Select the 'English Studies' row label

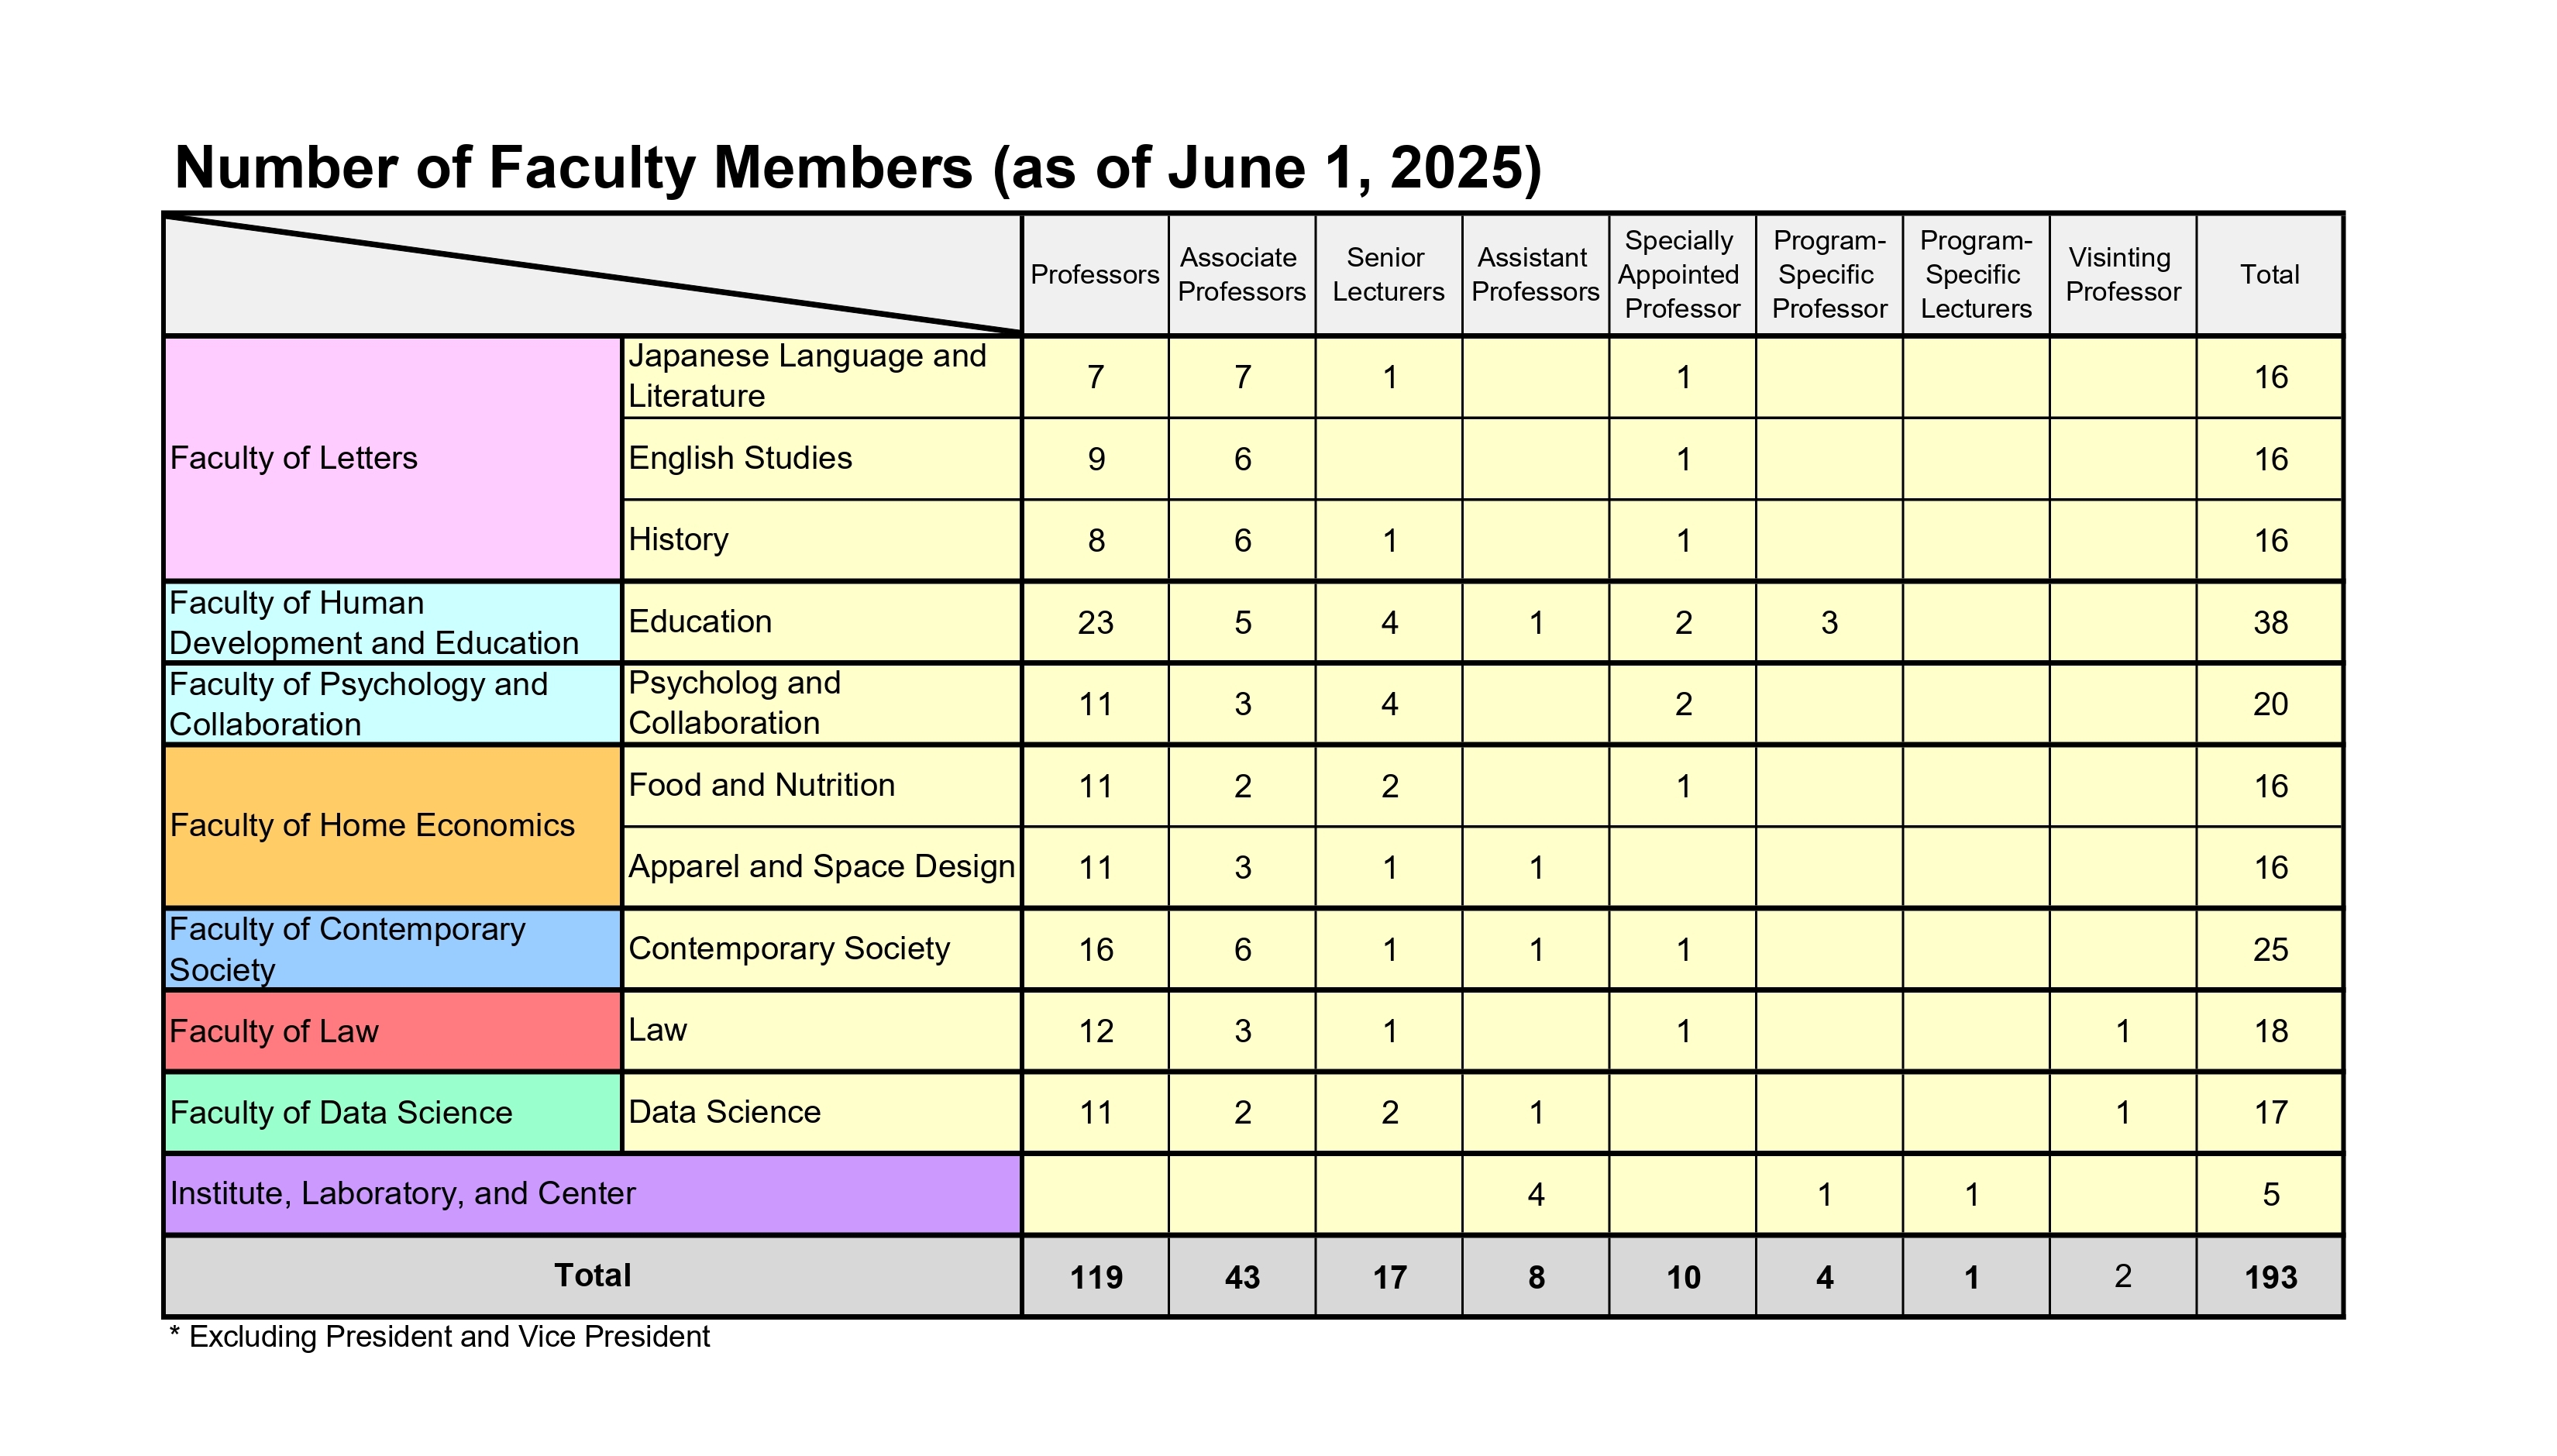pos(740,458)
